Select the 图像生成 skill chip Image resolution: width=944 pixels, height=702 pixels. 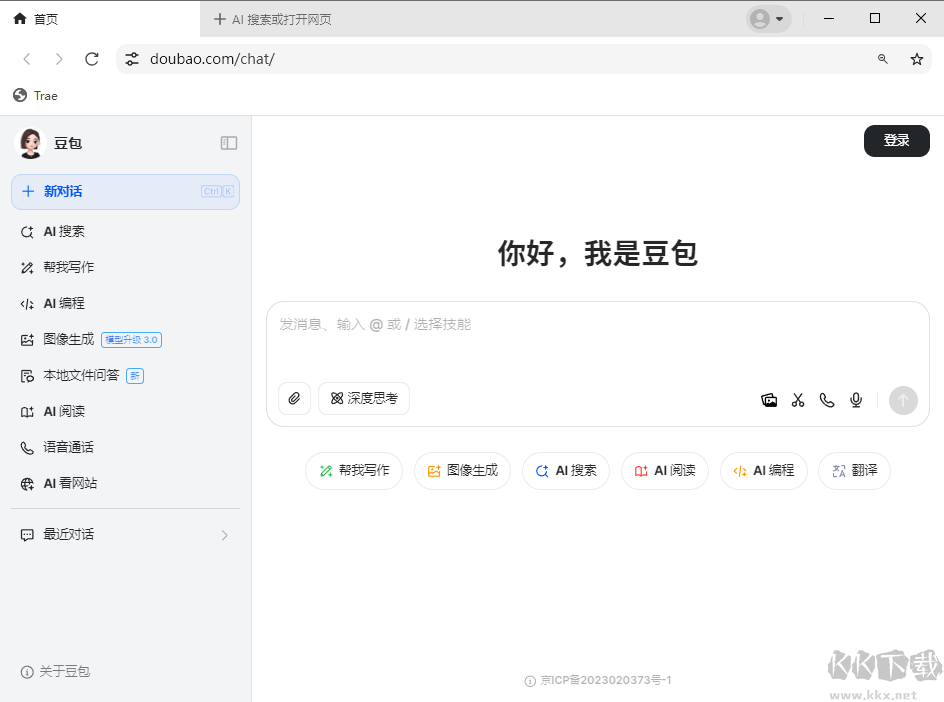pyautogui.click(x=462, y=471)
